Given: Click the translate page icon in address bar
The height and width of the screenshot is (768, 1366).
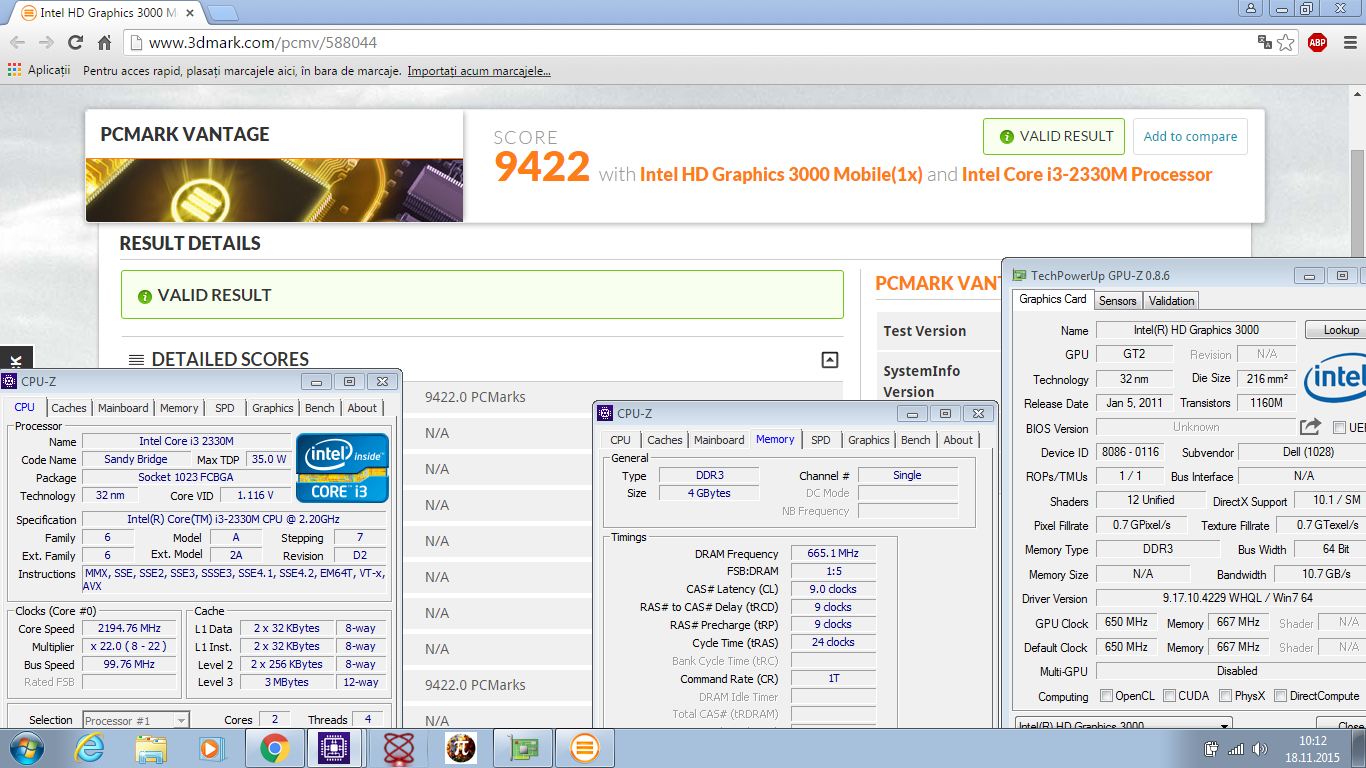Looking at the screenshot, I should point(1265,42).
